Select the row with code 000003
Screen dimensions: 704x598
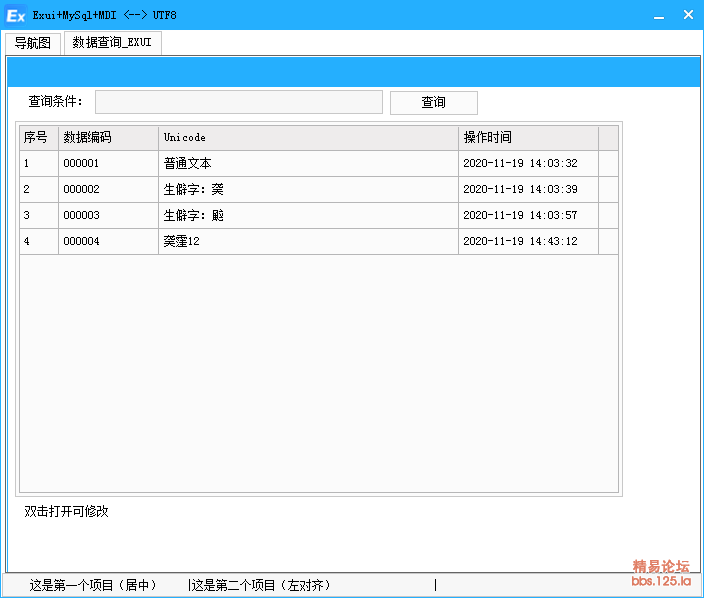click(82, 215)
